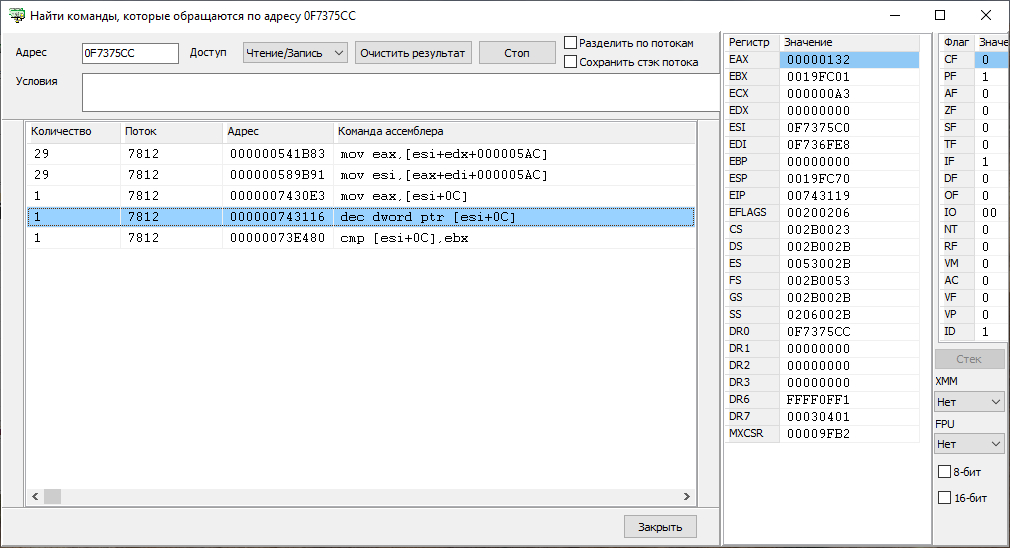Toggle the 8-бит checkbox
The height and width of the screenshot is (548, 1010).
[x=944, y=472]
